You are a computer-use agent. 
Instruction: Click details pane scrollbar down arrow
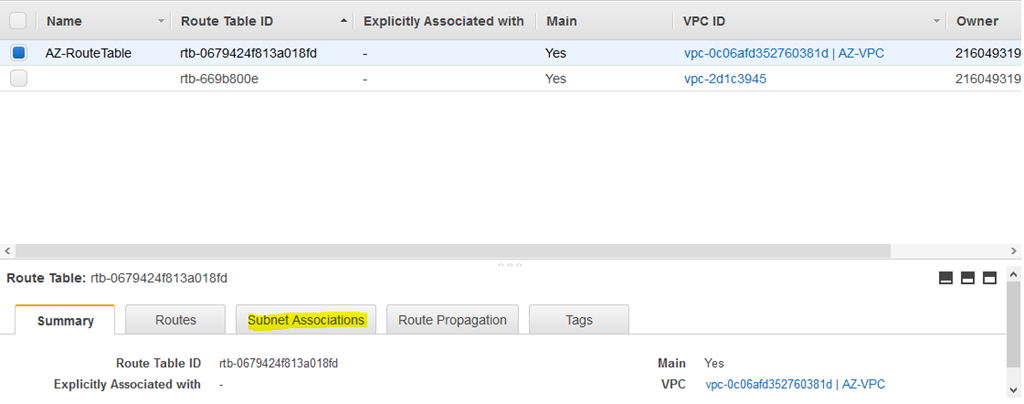click(1014, 390)
